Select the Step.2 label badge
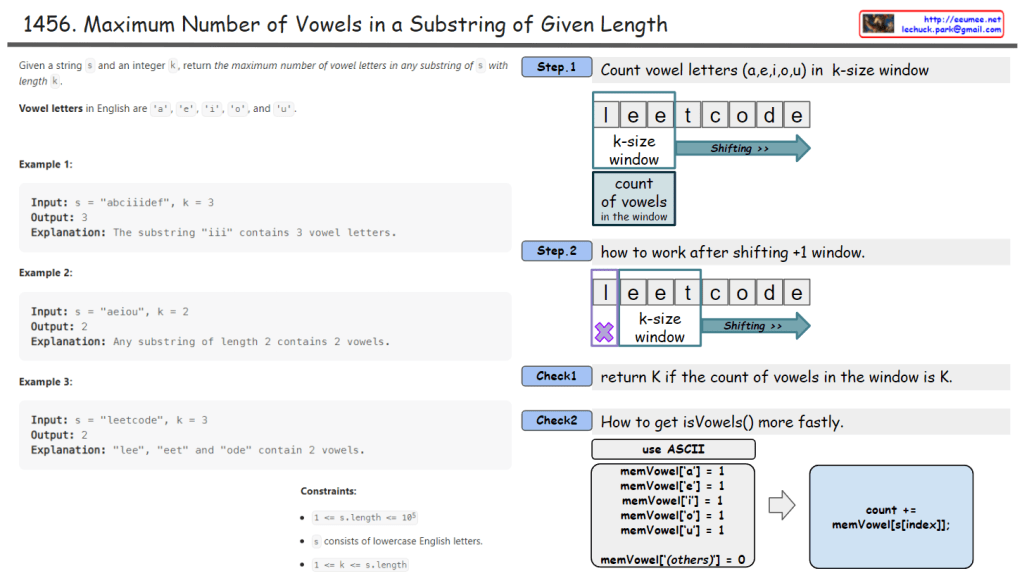Viewport: 1022px width, 583px height. [x=556, y=251]
